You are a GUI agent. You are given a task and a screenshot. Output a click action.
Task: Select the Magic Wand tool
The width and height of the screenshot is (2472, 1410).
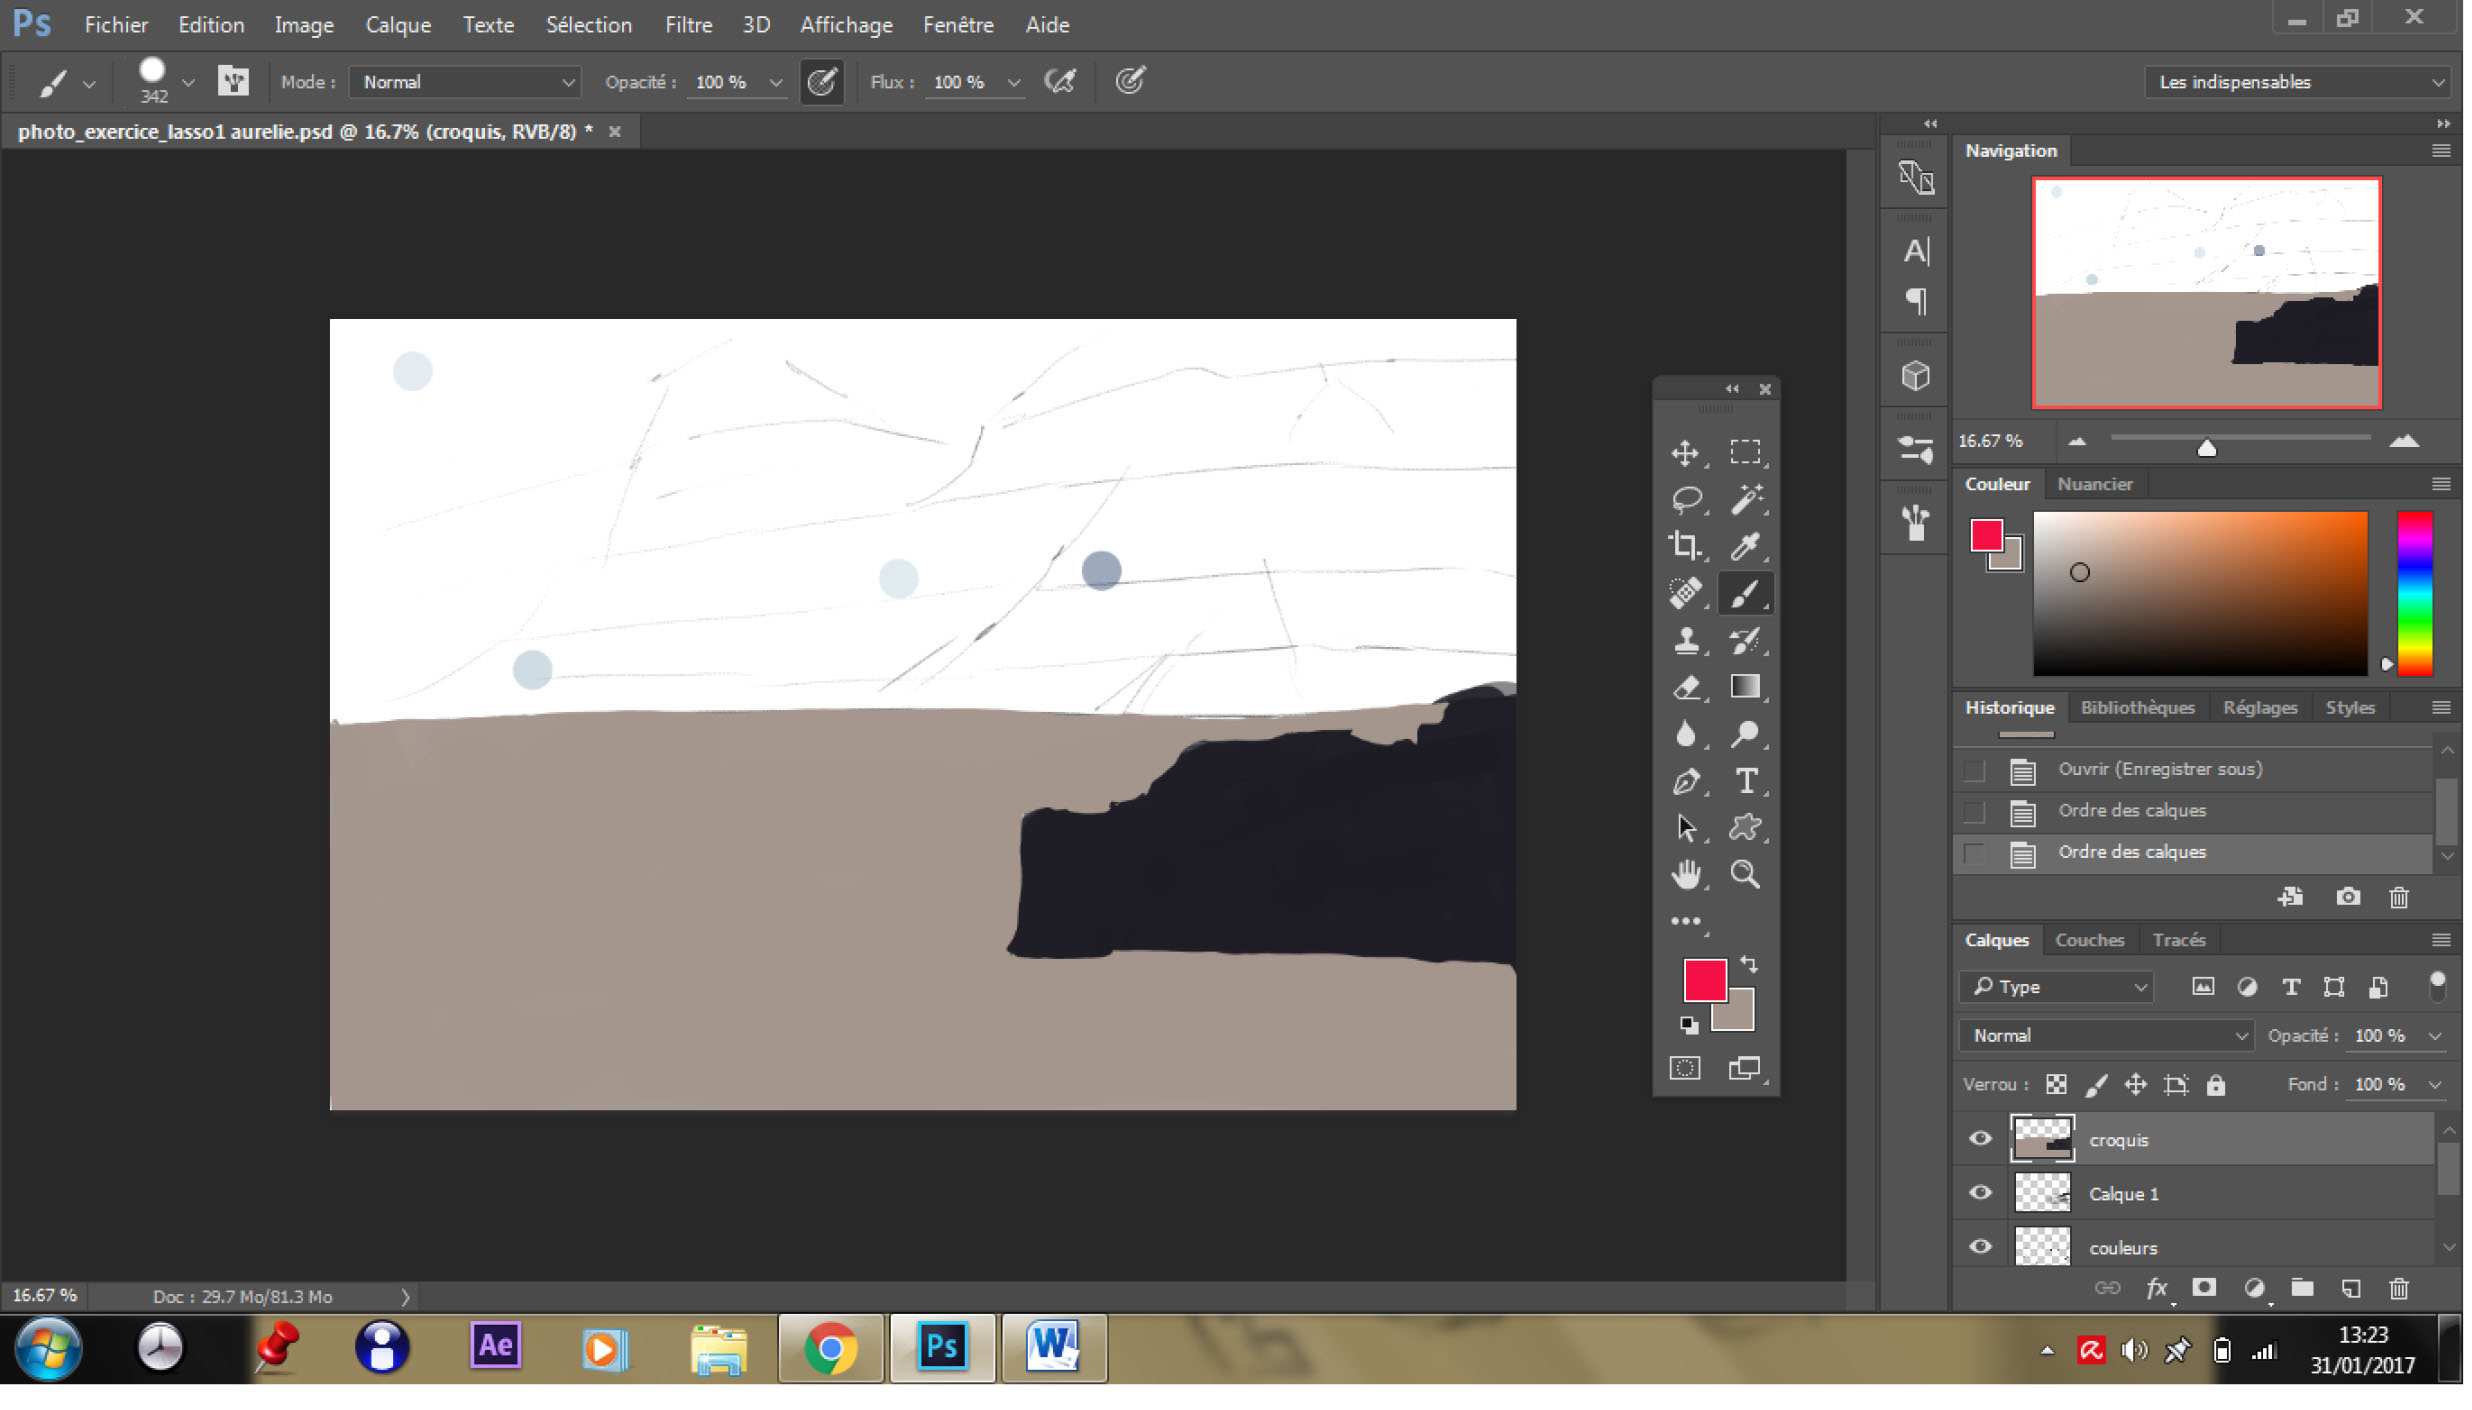point(1745,498)
